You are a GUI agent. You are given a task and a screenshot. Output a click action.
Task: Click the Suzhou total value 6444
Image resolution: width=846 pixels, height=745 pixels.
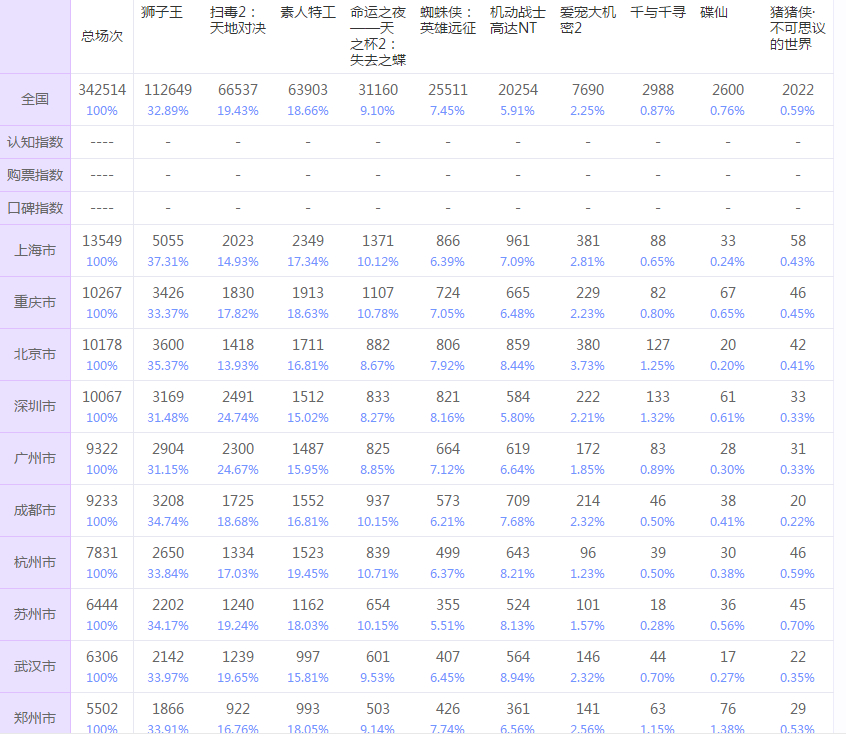102,605
